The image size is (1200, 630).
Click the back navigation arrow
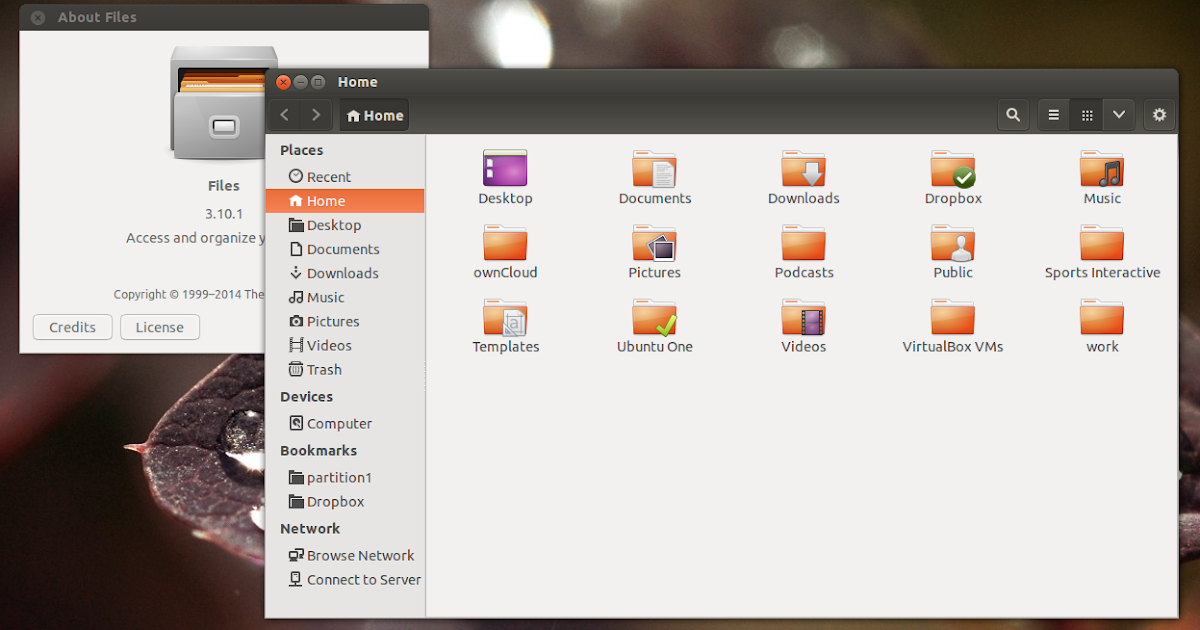coord(284,114)
